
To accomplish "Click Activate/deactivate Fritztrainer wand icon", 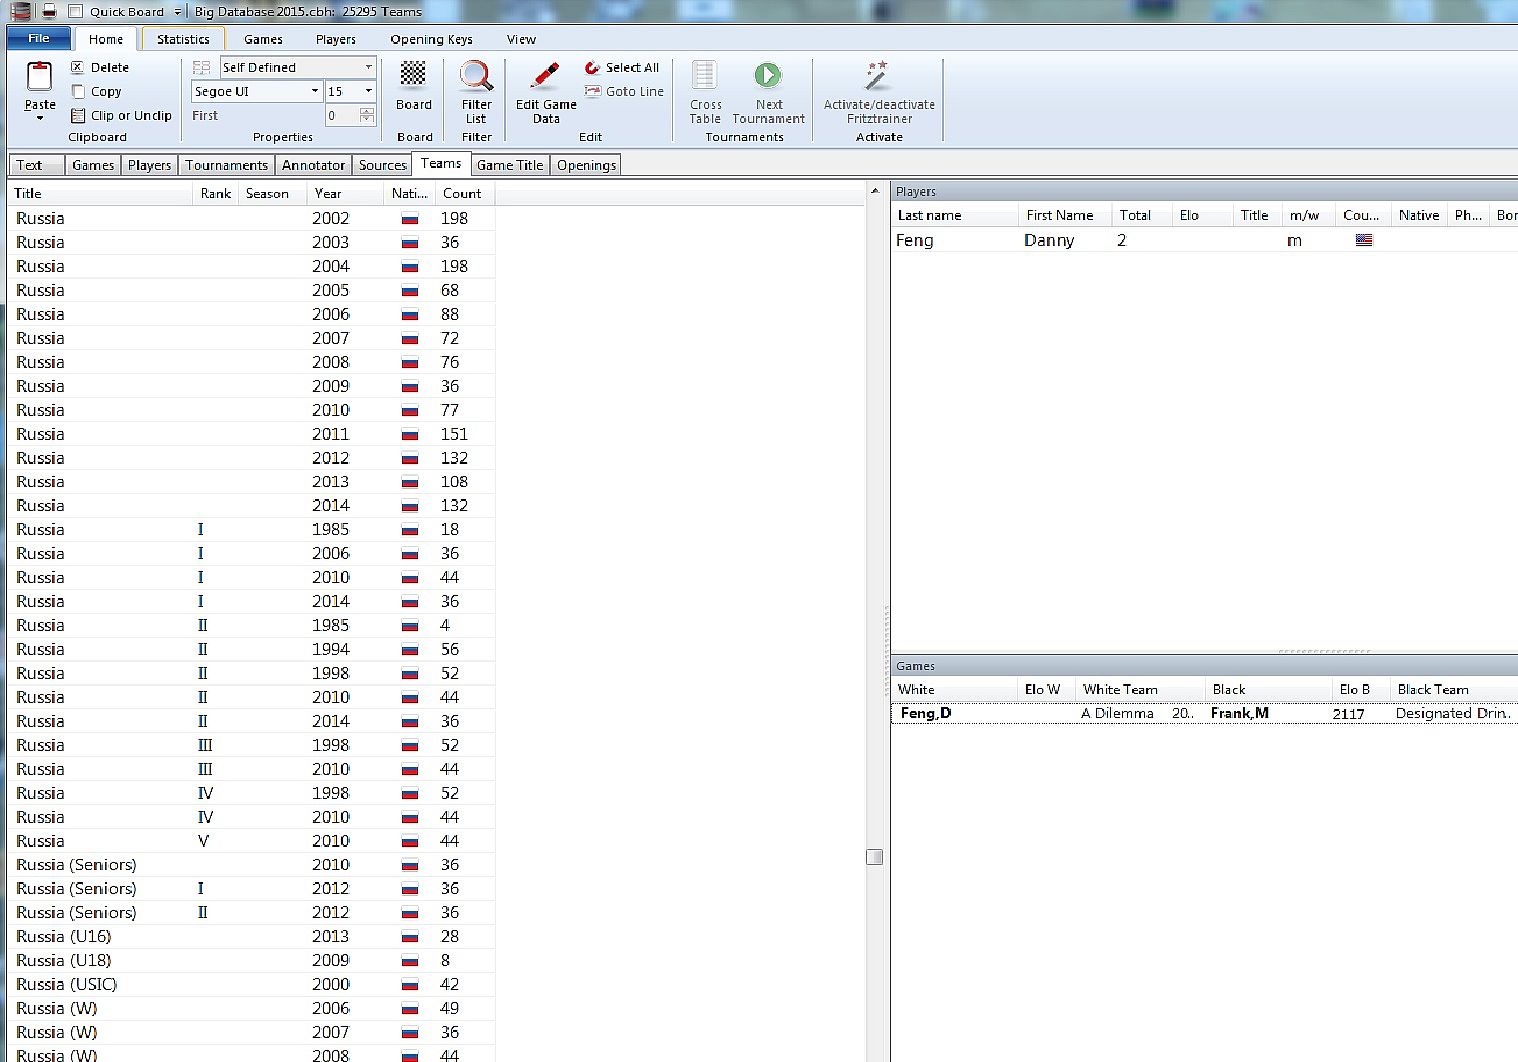I will click(878, 76).
